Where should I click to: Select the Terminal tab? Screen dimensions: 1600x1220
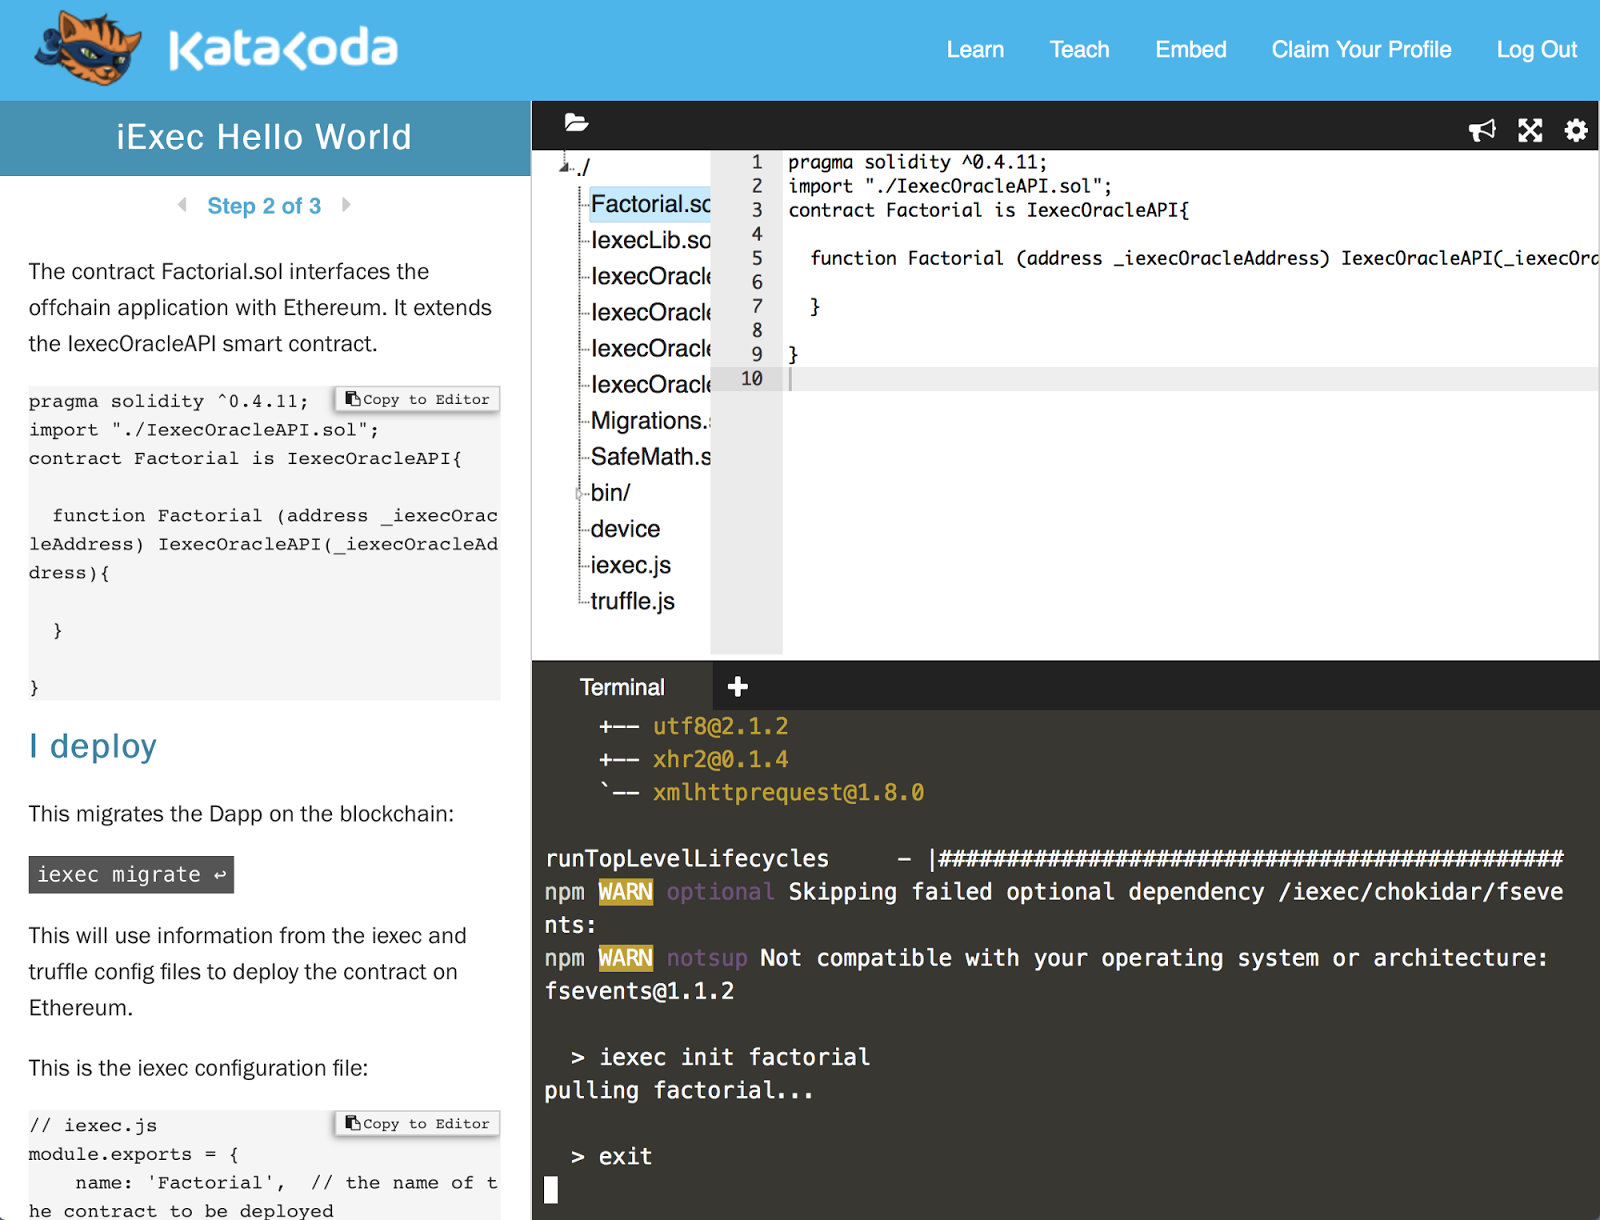click(x=622, y=687)
